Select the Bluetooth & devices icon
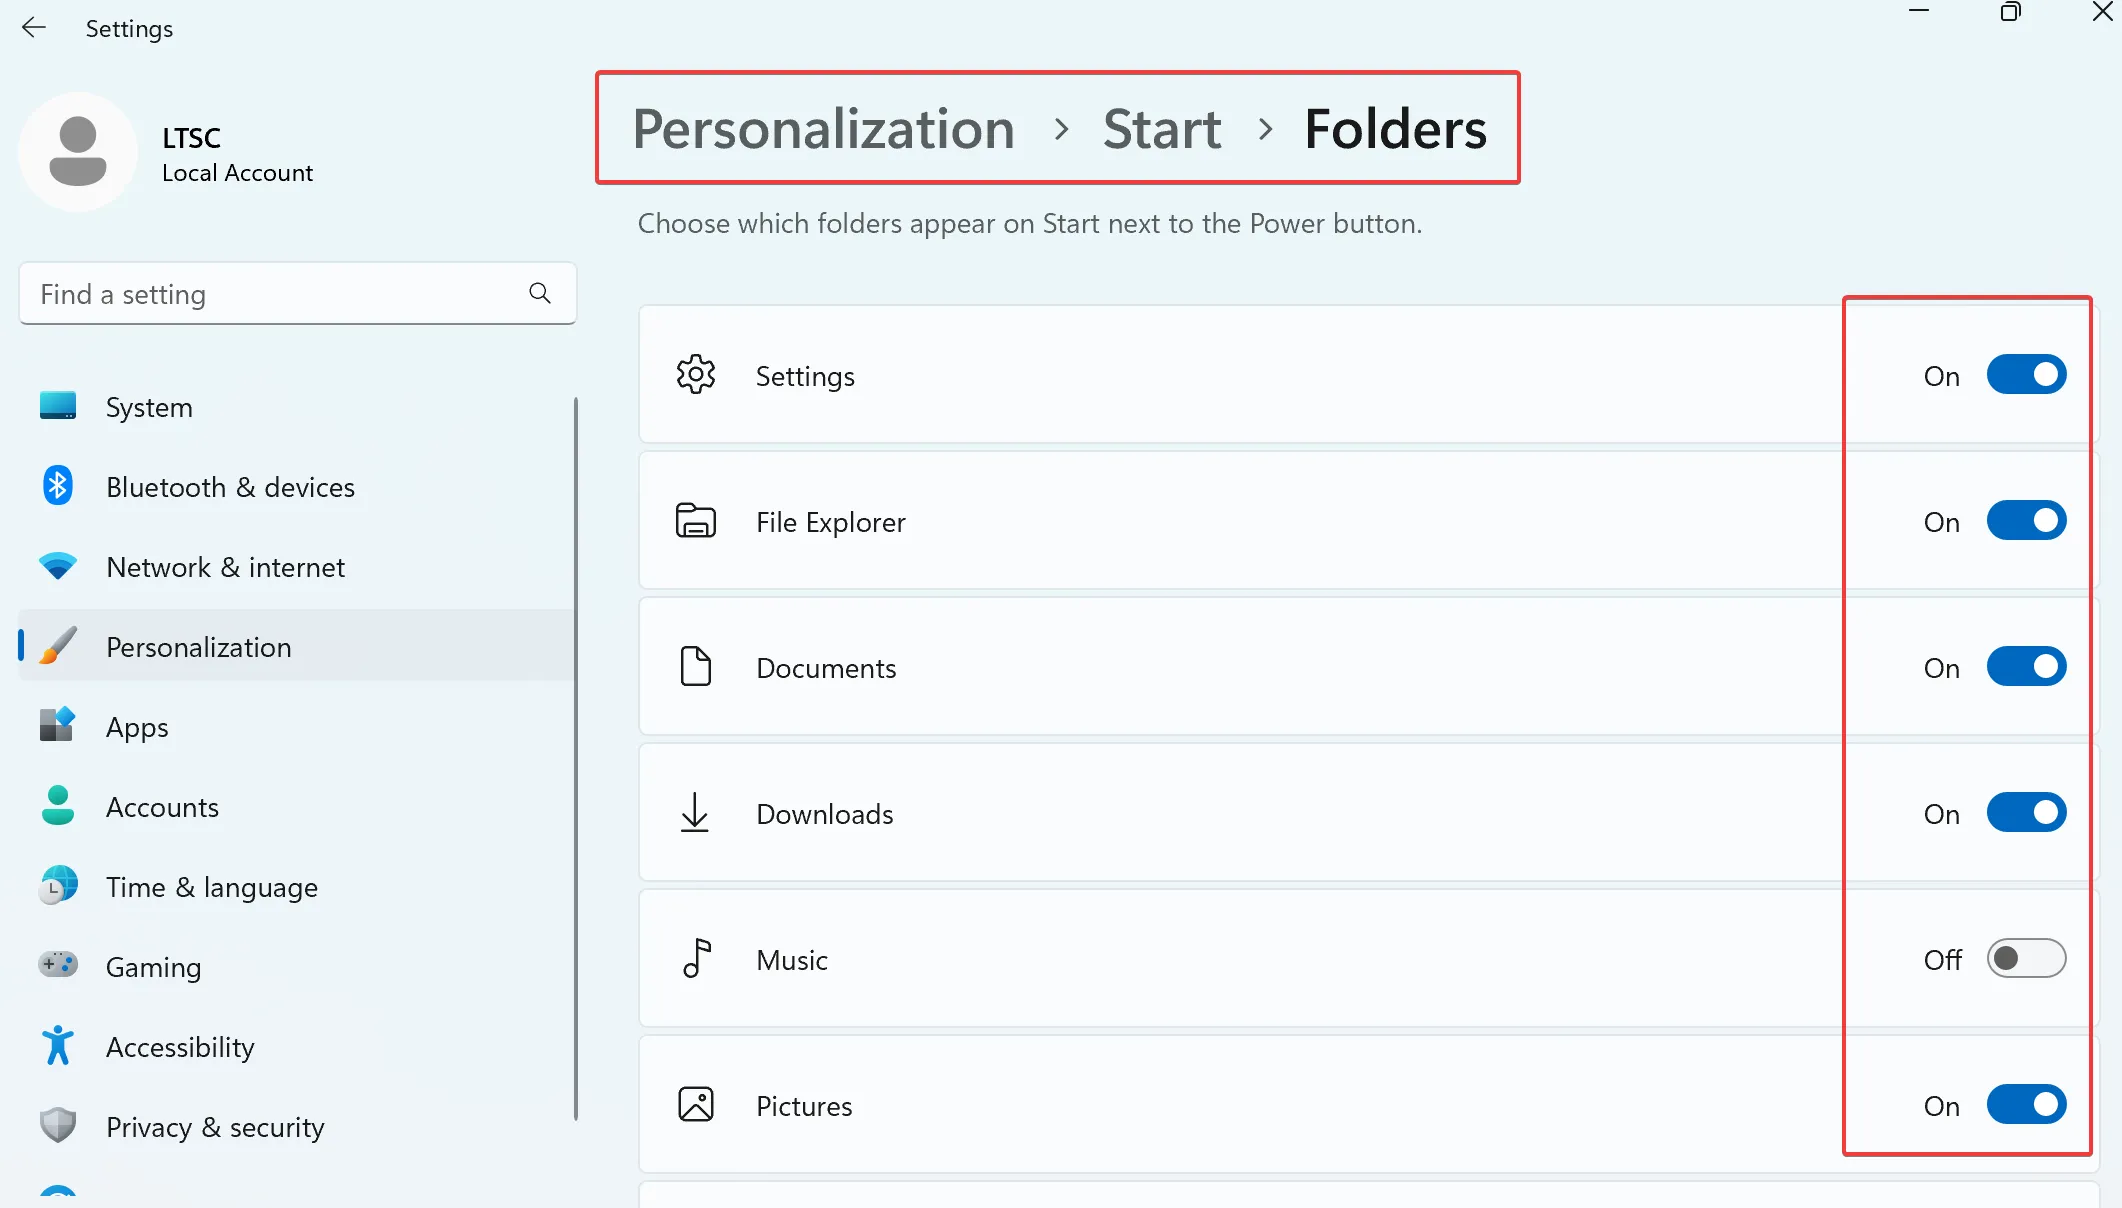This screenshot has height=1208, width=2122. 57,486
